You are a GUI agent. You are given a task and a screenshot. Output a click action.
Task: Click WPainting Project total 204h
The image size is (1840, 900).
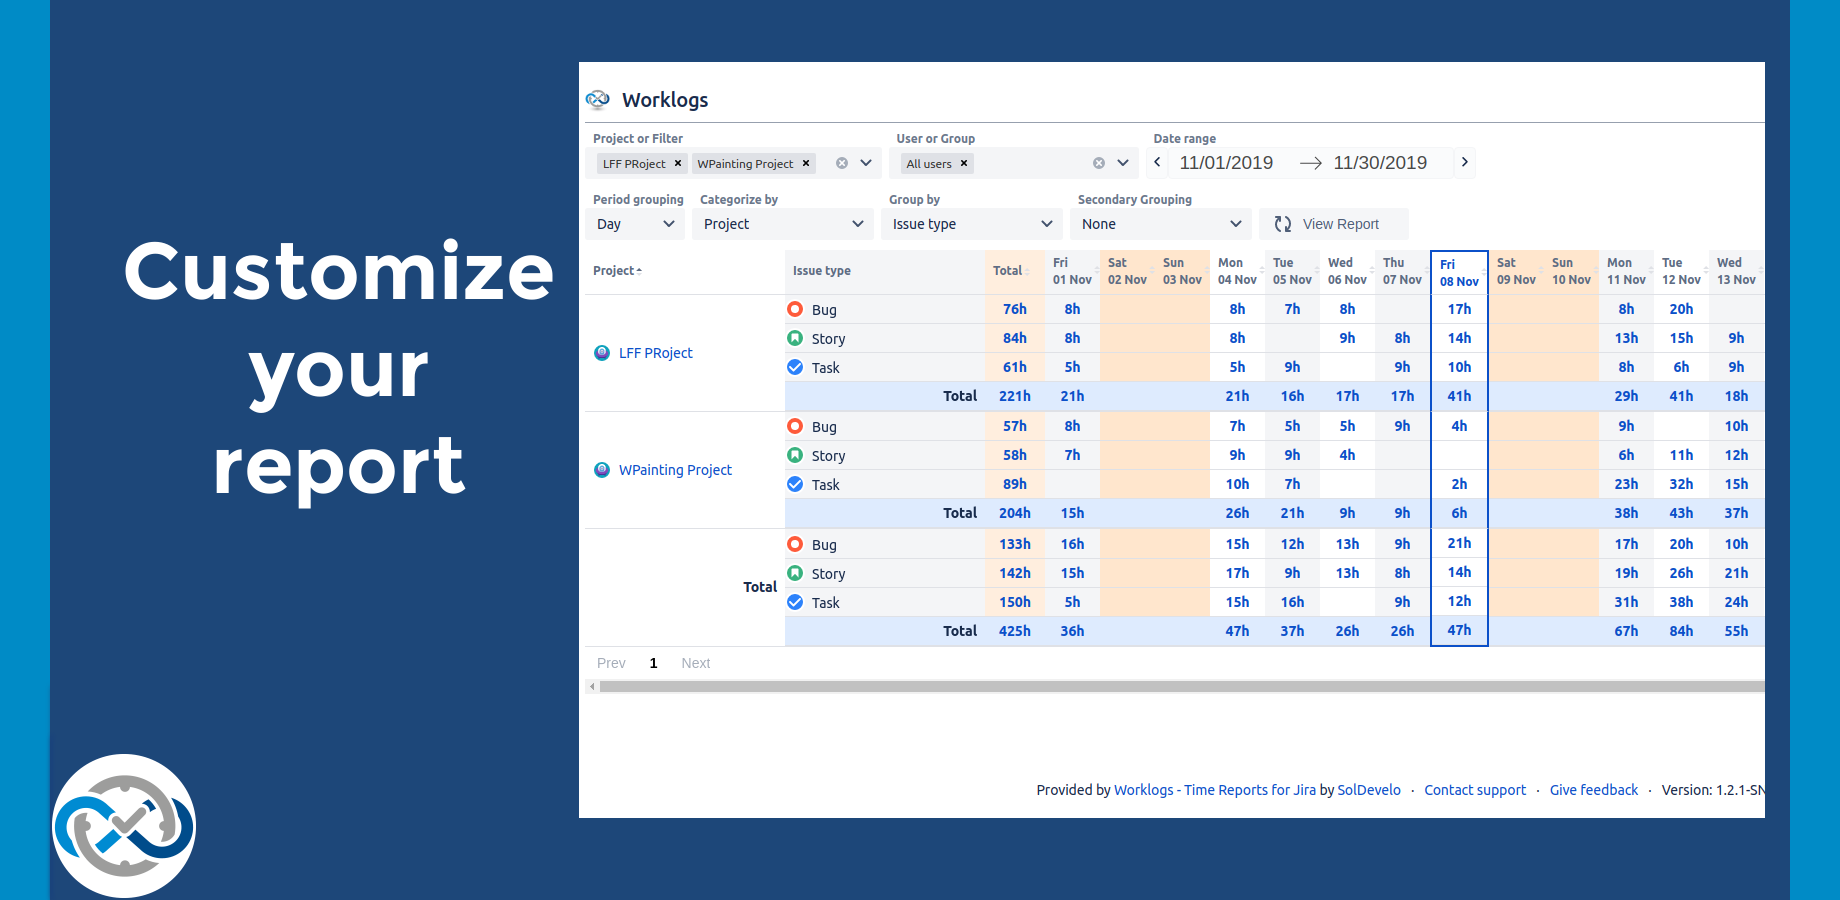1015,513
